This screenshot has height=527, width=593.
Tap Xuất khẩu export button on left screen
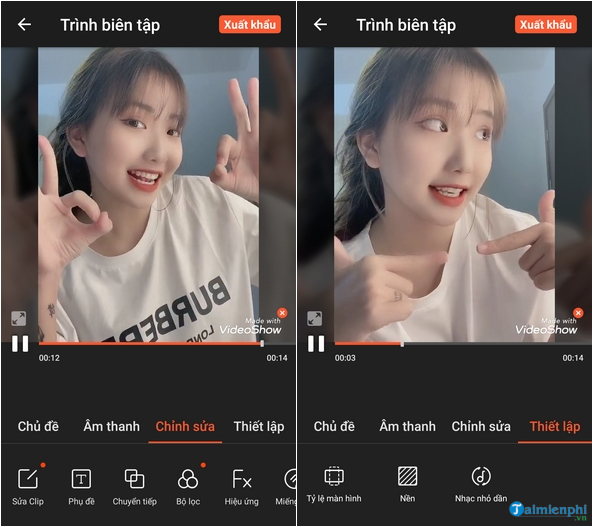250,25
